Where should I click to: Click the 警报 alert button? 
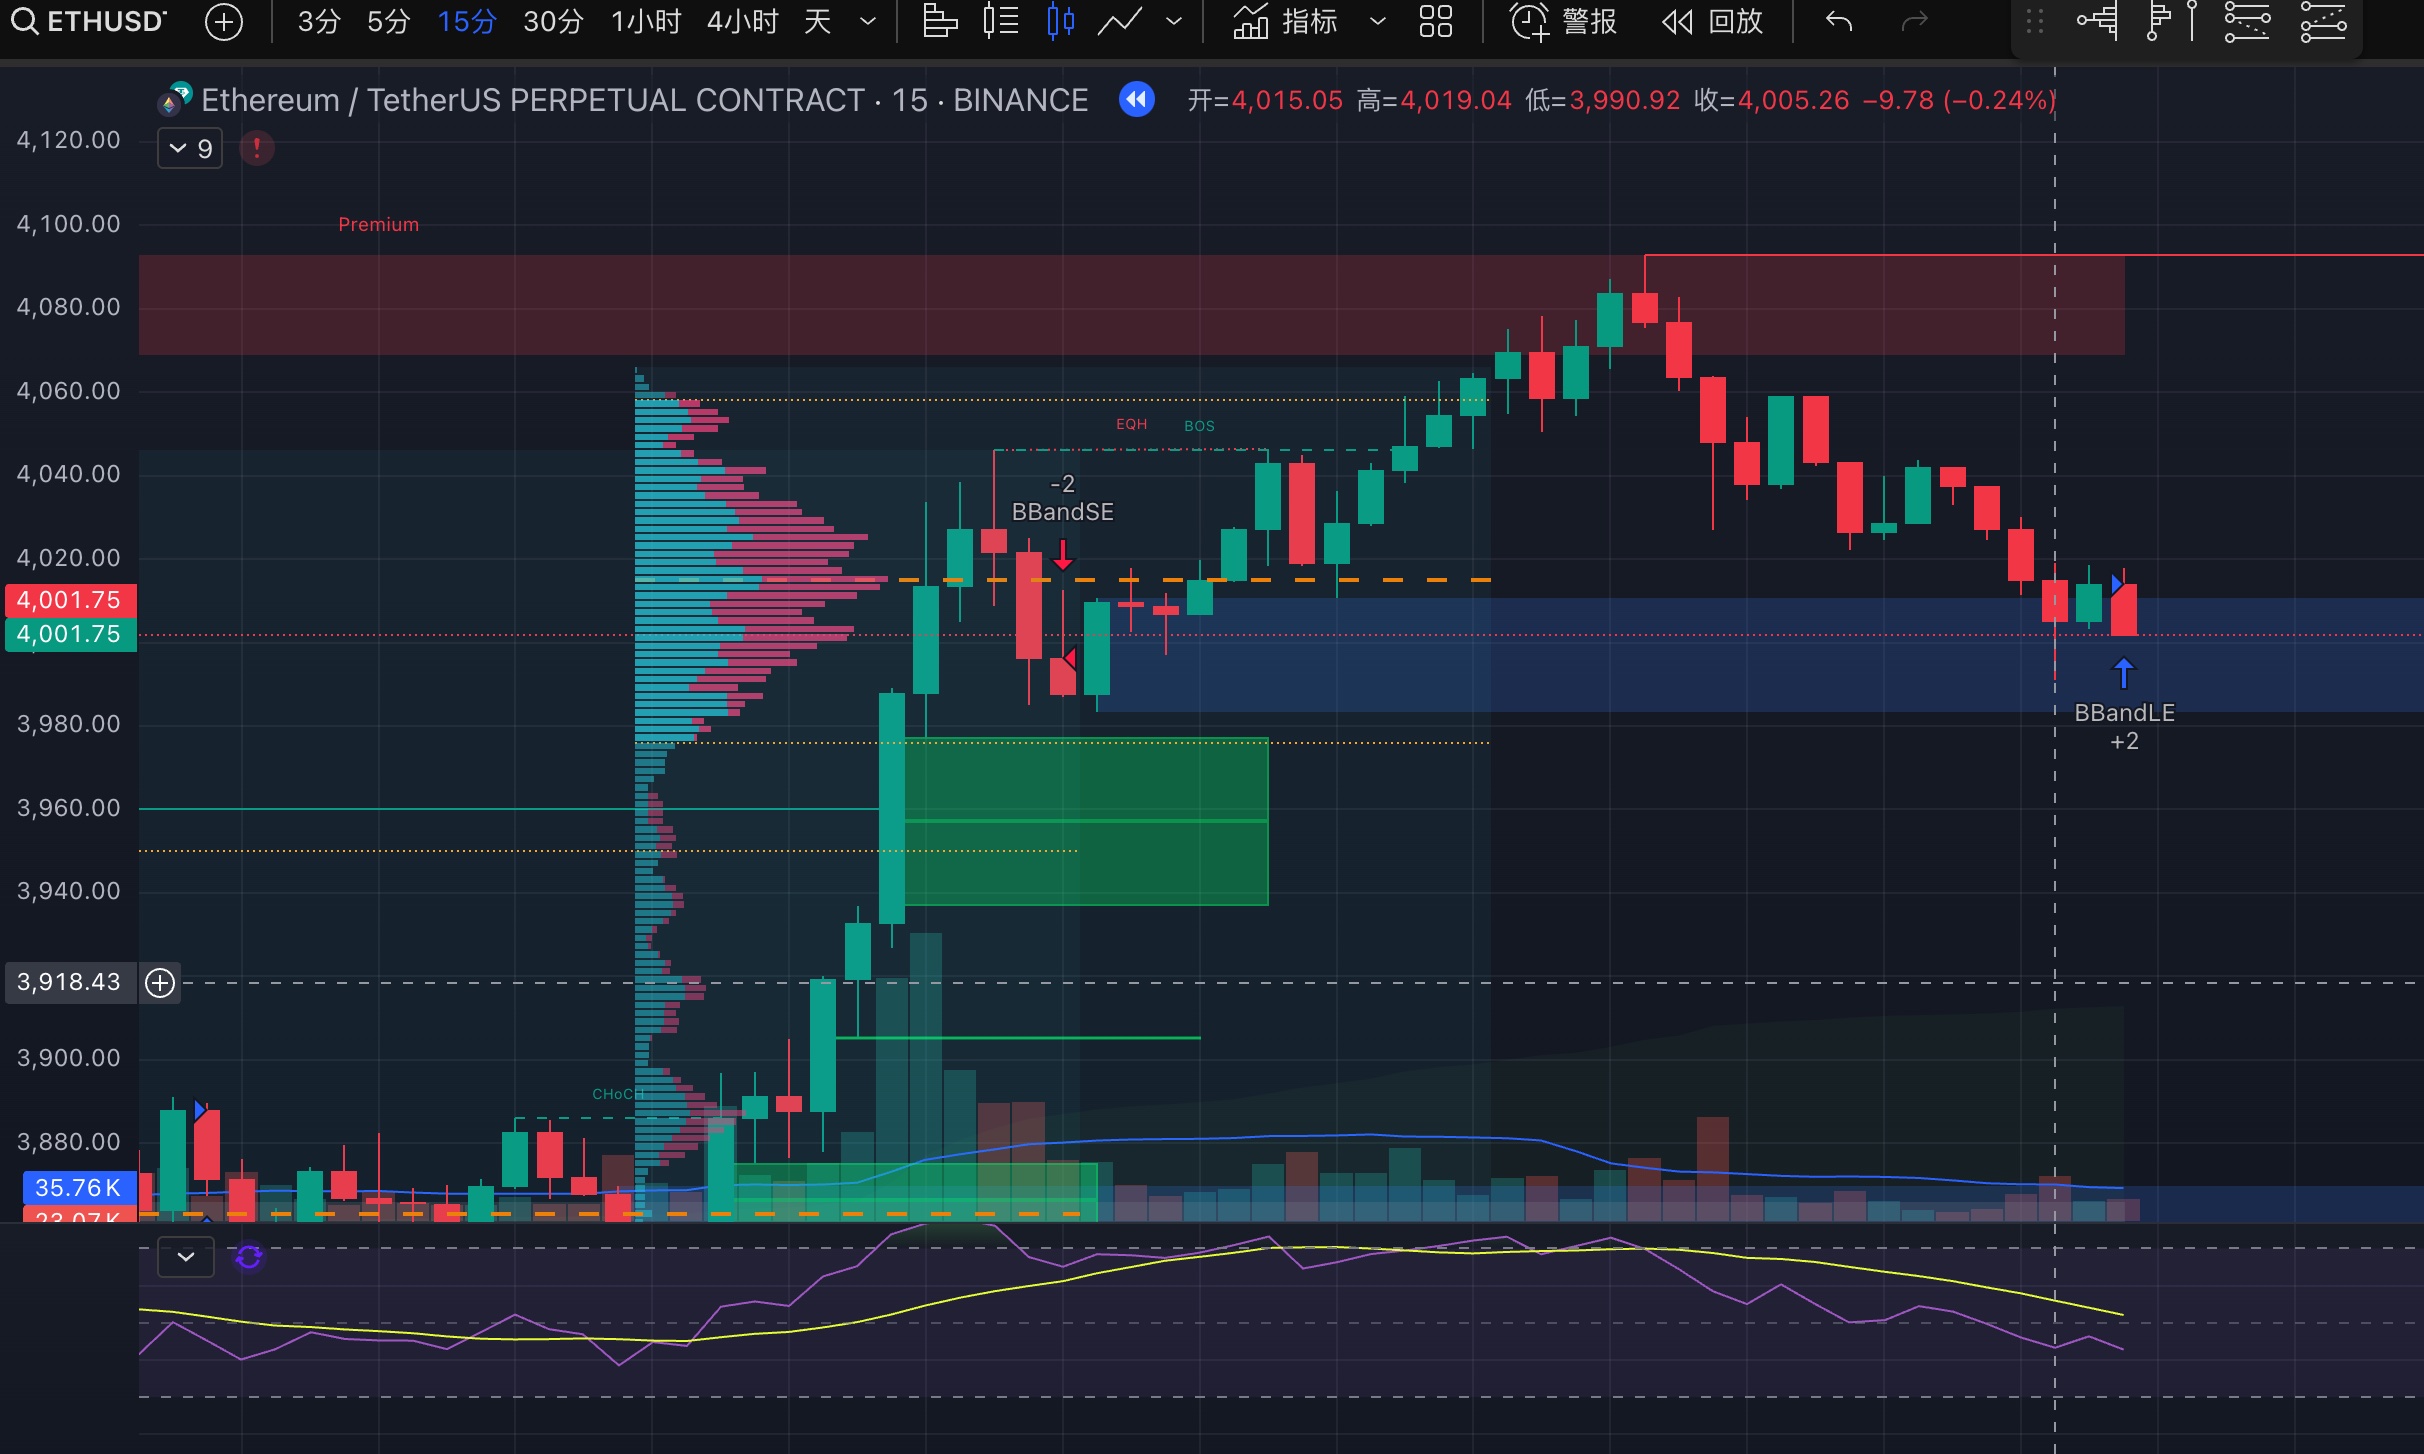(x=1564, y=21)
